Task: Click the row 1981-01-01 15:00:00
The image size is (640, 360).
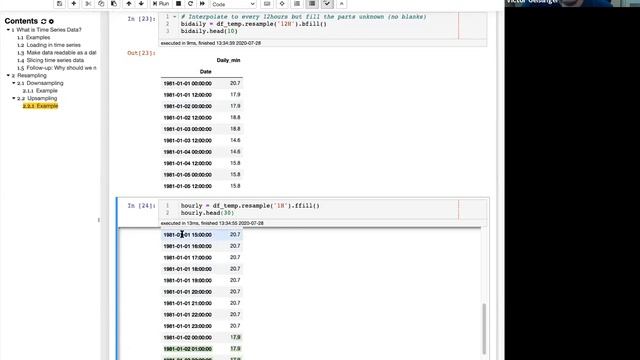Action: coord(202,235)
